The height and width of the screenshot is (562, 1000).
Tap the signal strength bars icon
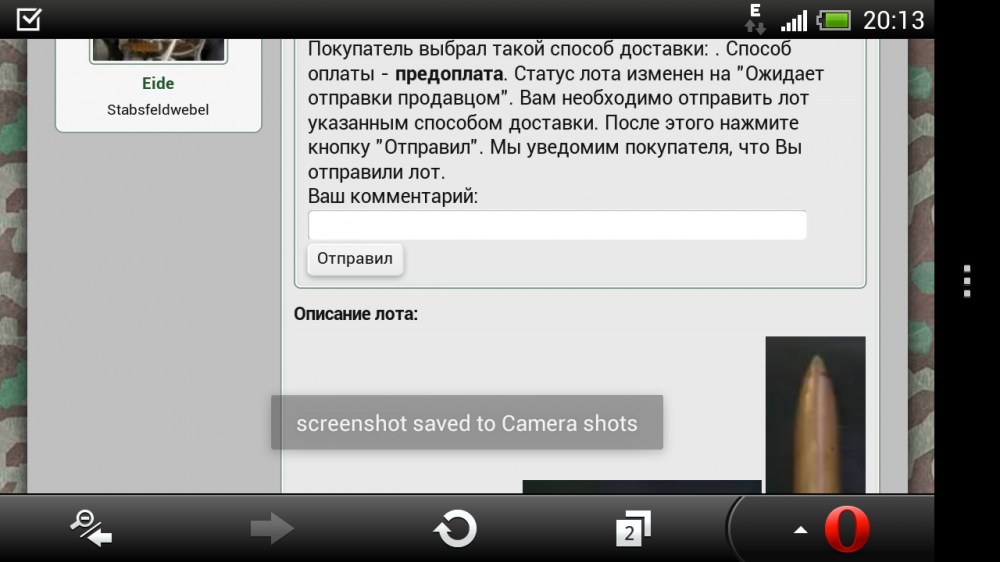[794, 21]
